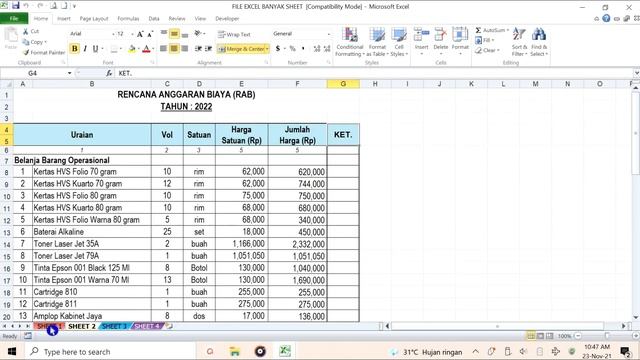Toggle Merge & Center
Image resolution: width=640 pixels, height=360 pixels.
241,49
